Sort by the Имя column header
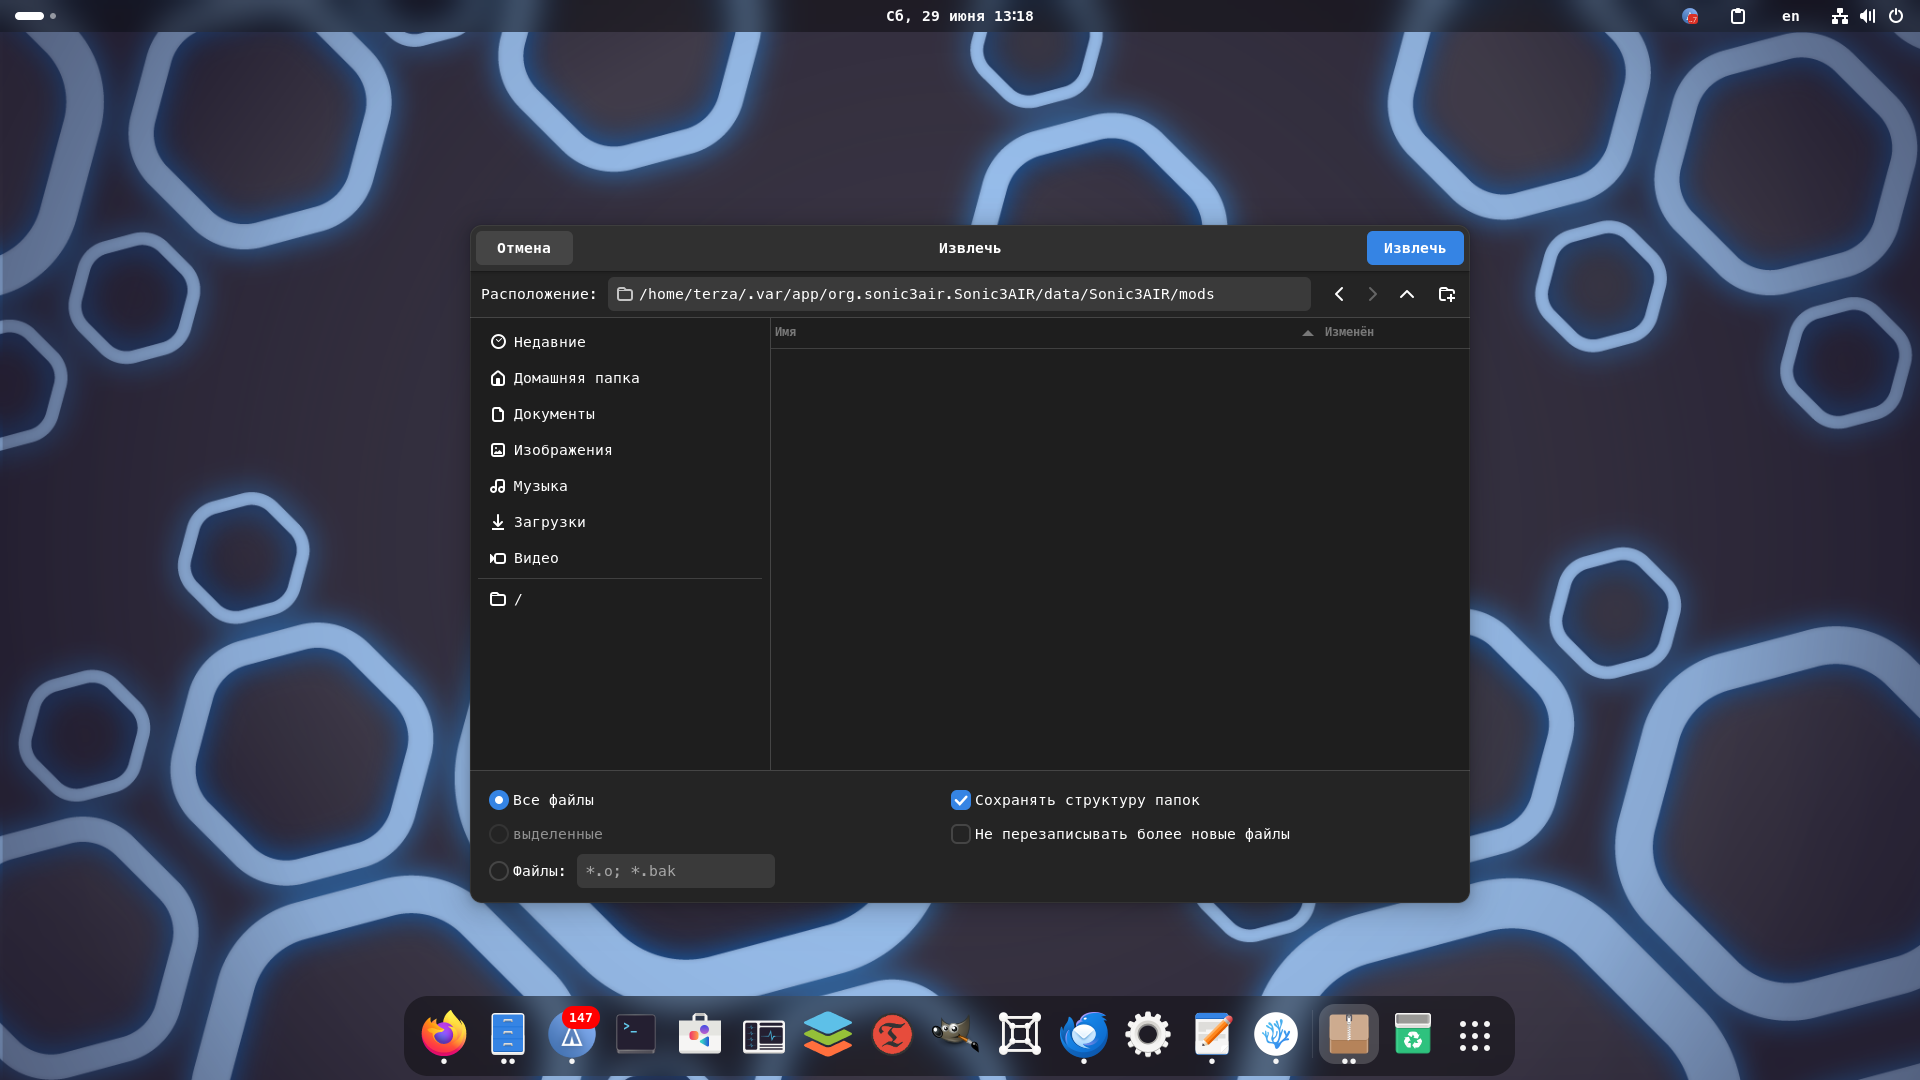The height and width of the screenshot is (1080, 1920). pos(1045,332)
